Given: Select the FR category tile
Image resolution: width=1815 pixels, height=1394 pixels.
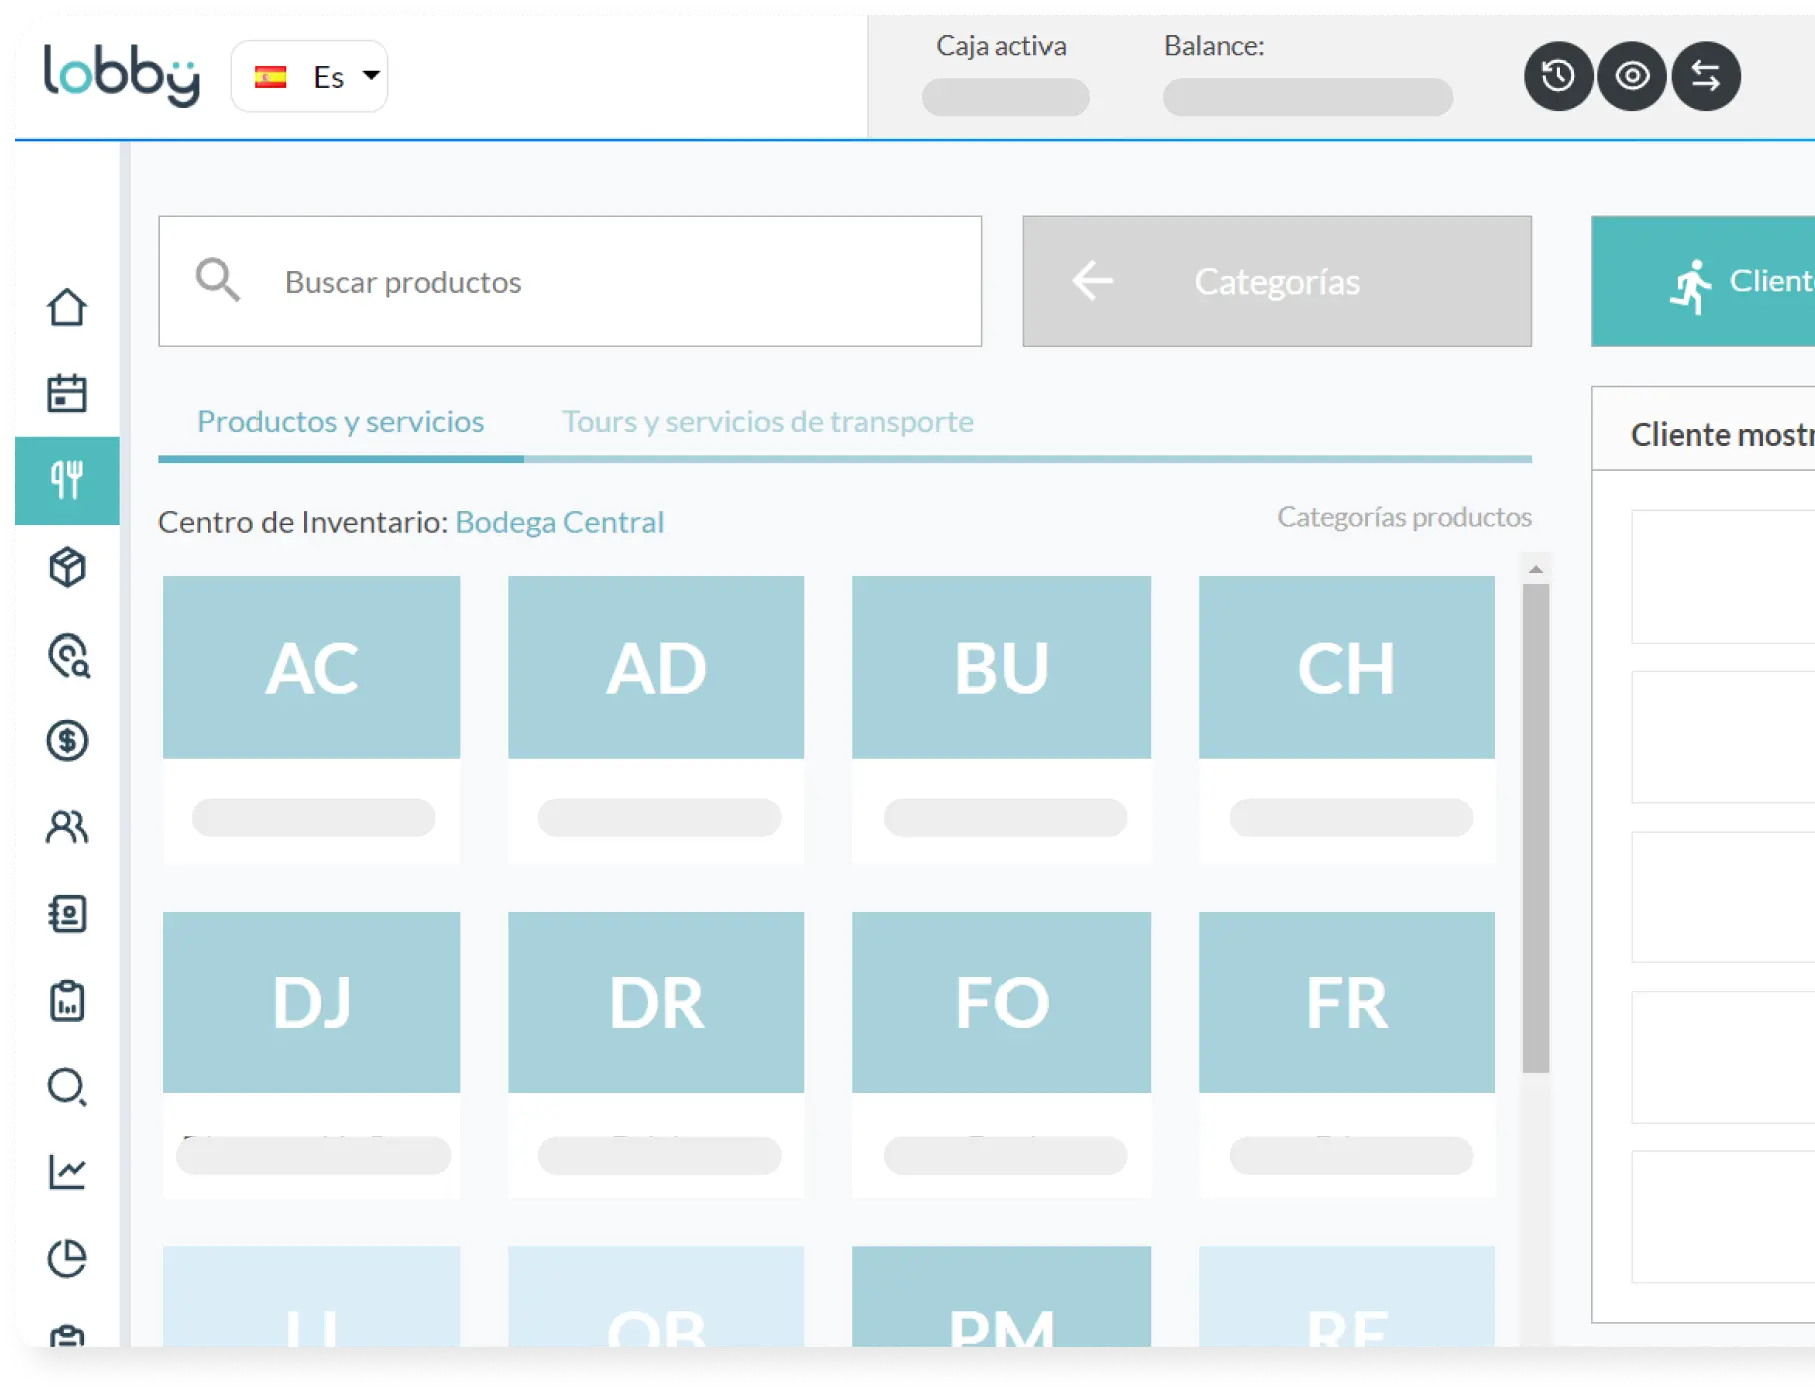Looking at the screenshot, I should [1347, 1054].
